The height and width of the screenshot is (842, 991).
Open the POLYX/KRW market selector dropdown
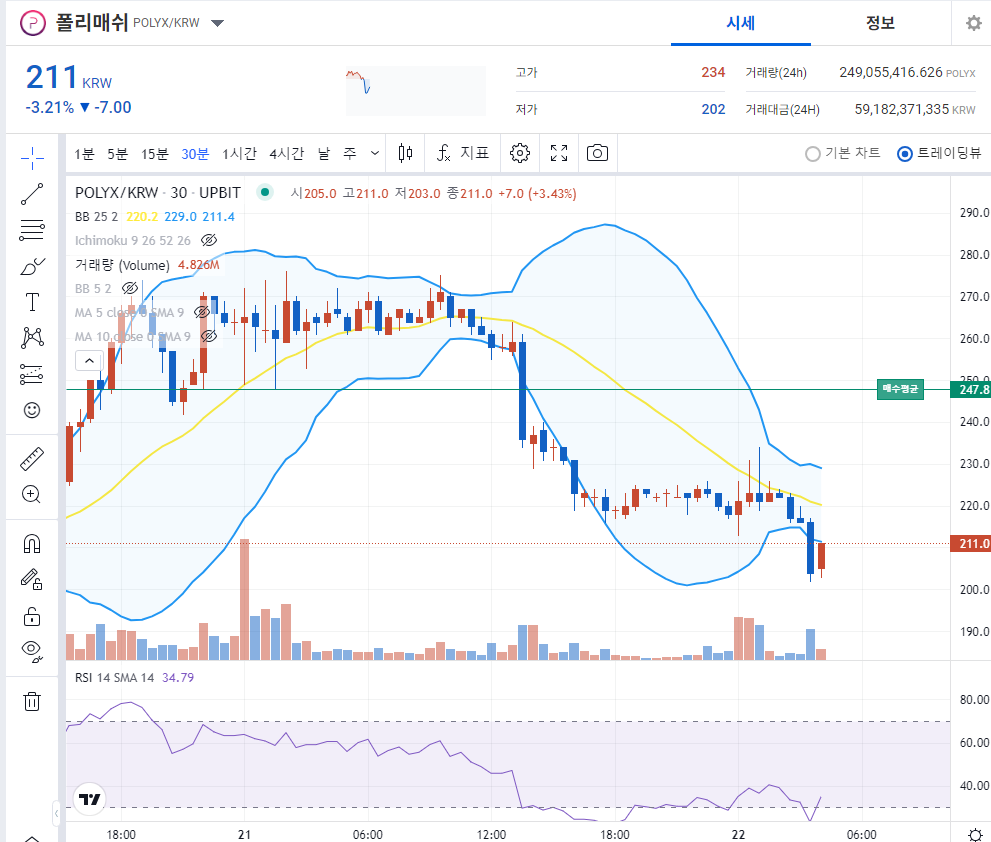tap(217, 23)
